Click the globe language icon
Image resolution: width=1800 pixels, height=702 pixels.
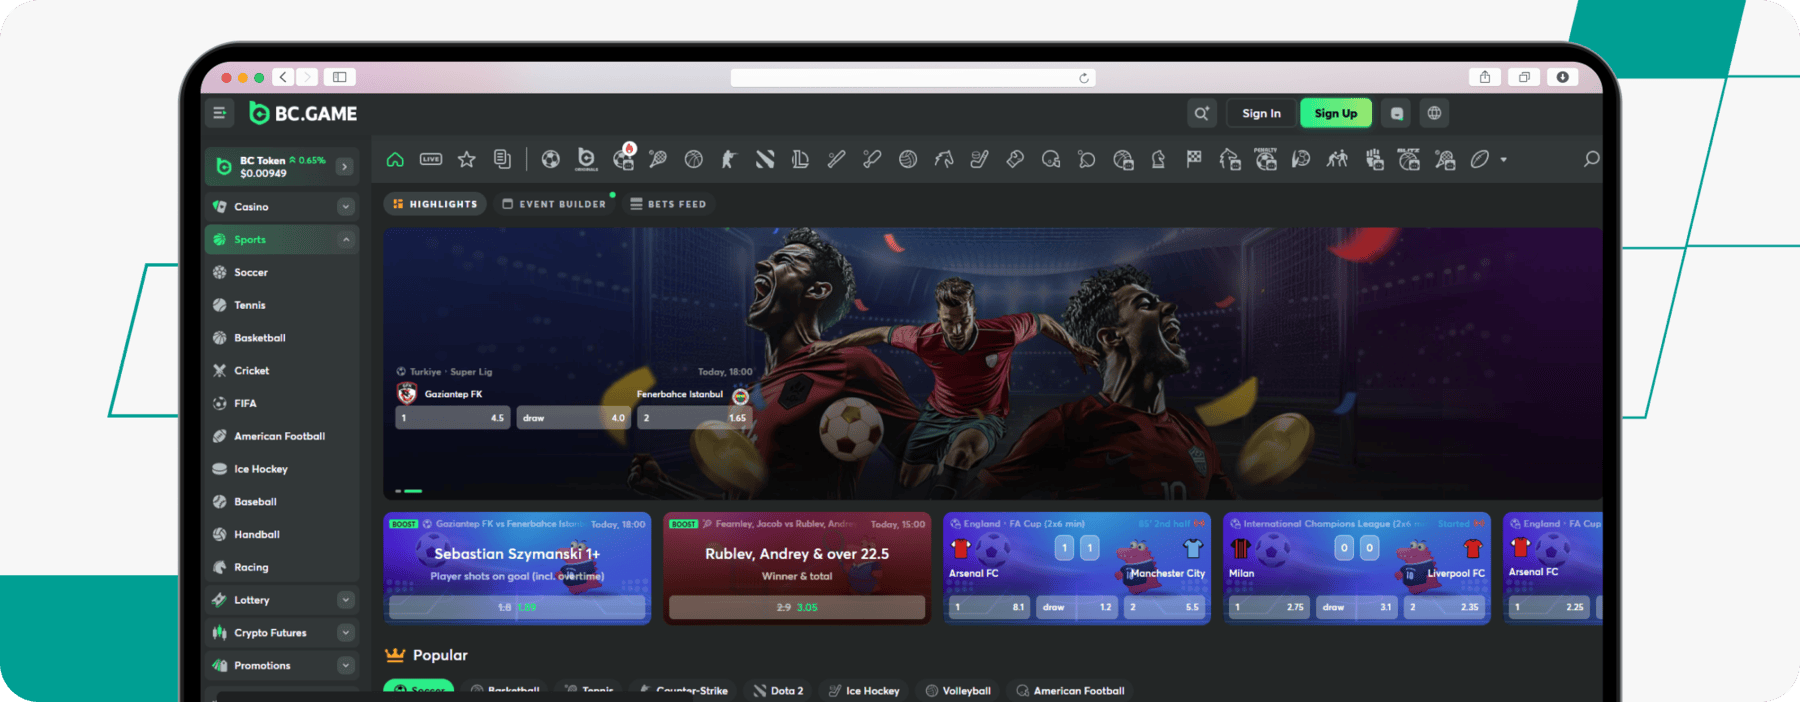point(1434,113)
